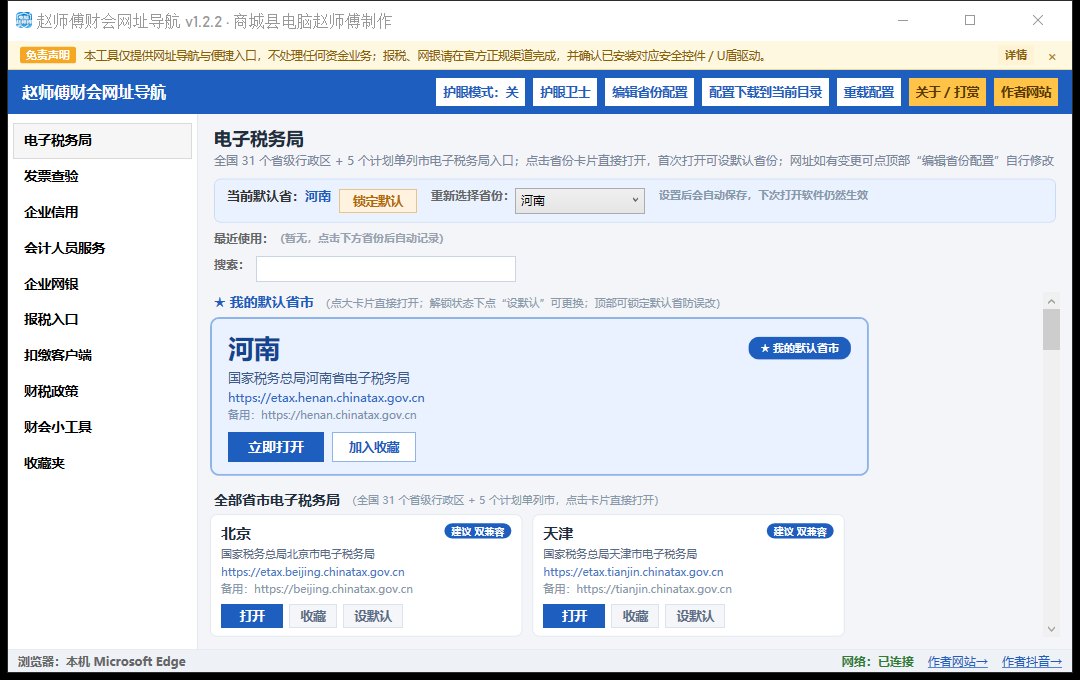Click 收藏 on the 天津 card
The width and height of the screenshot is (1080, 680).
pyautogui.click(x=635, y=616)
